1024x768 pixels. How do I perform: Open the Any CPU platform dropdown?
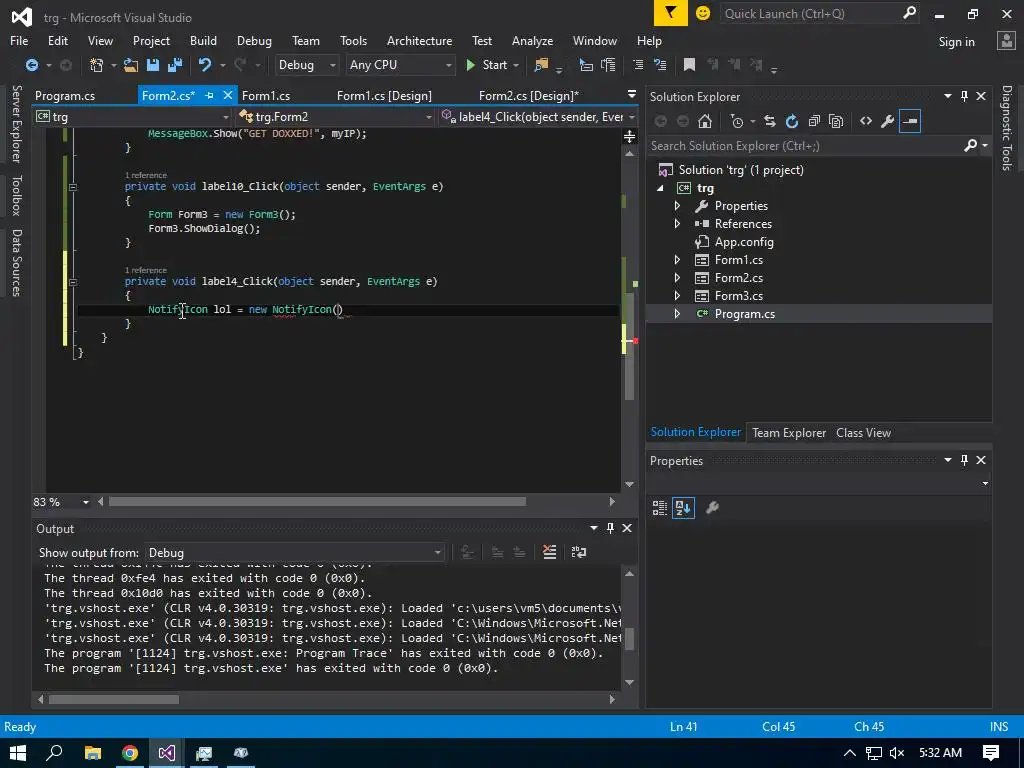[x=400, y=65]
